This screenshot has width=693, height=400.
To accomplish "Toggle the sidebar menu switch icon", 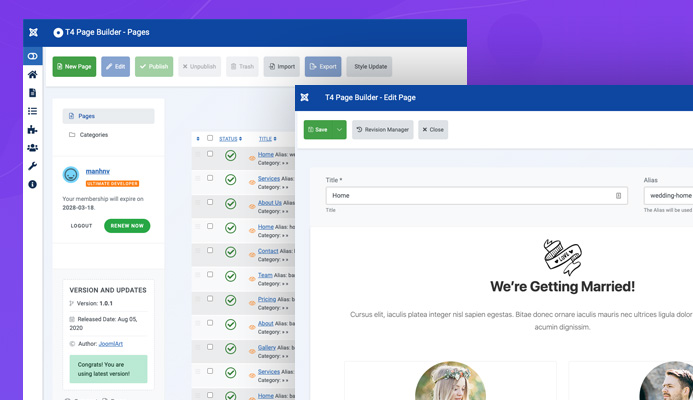I will click(32, 56).
